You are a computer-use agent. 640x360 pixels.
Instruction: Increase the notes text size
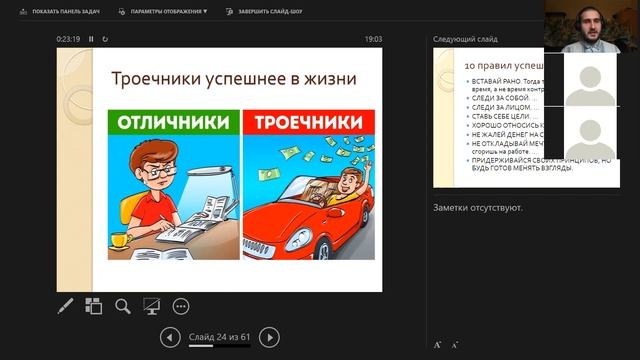438,345
